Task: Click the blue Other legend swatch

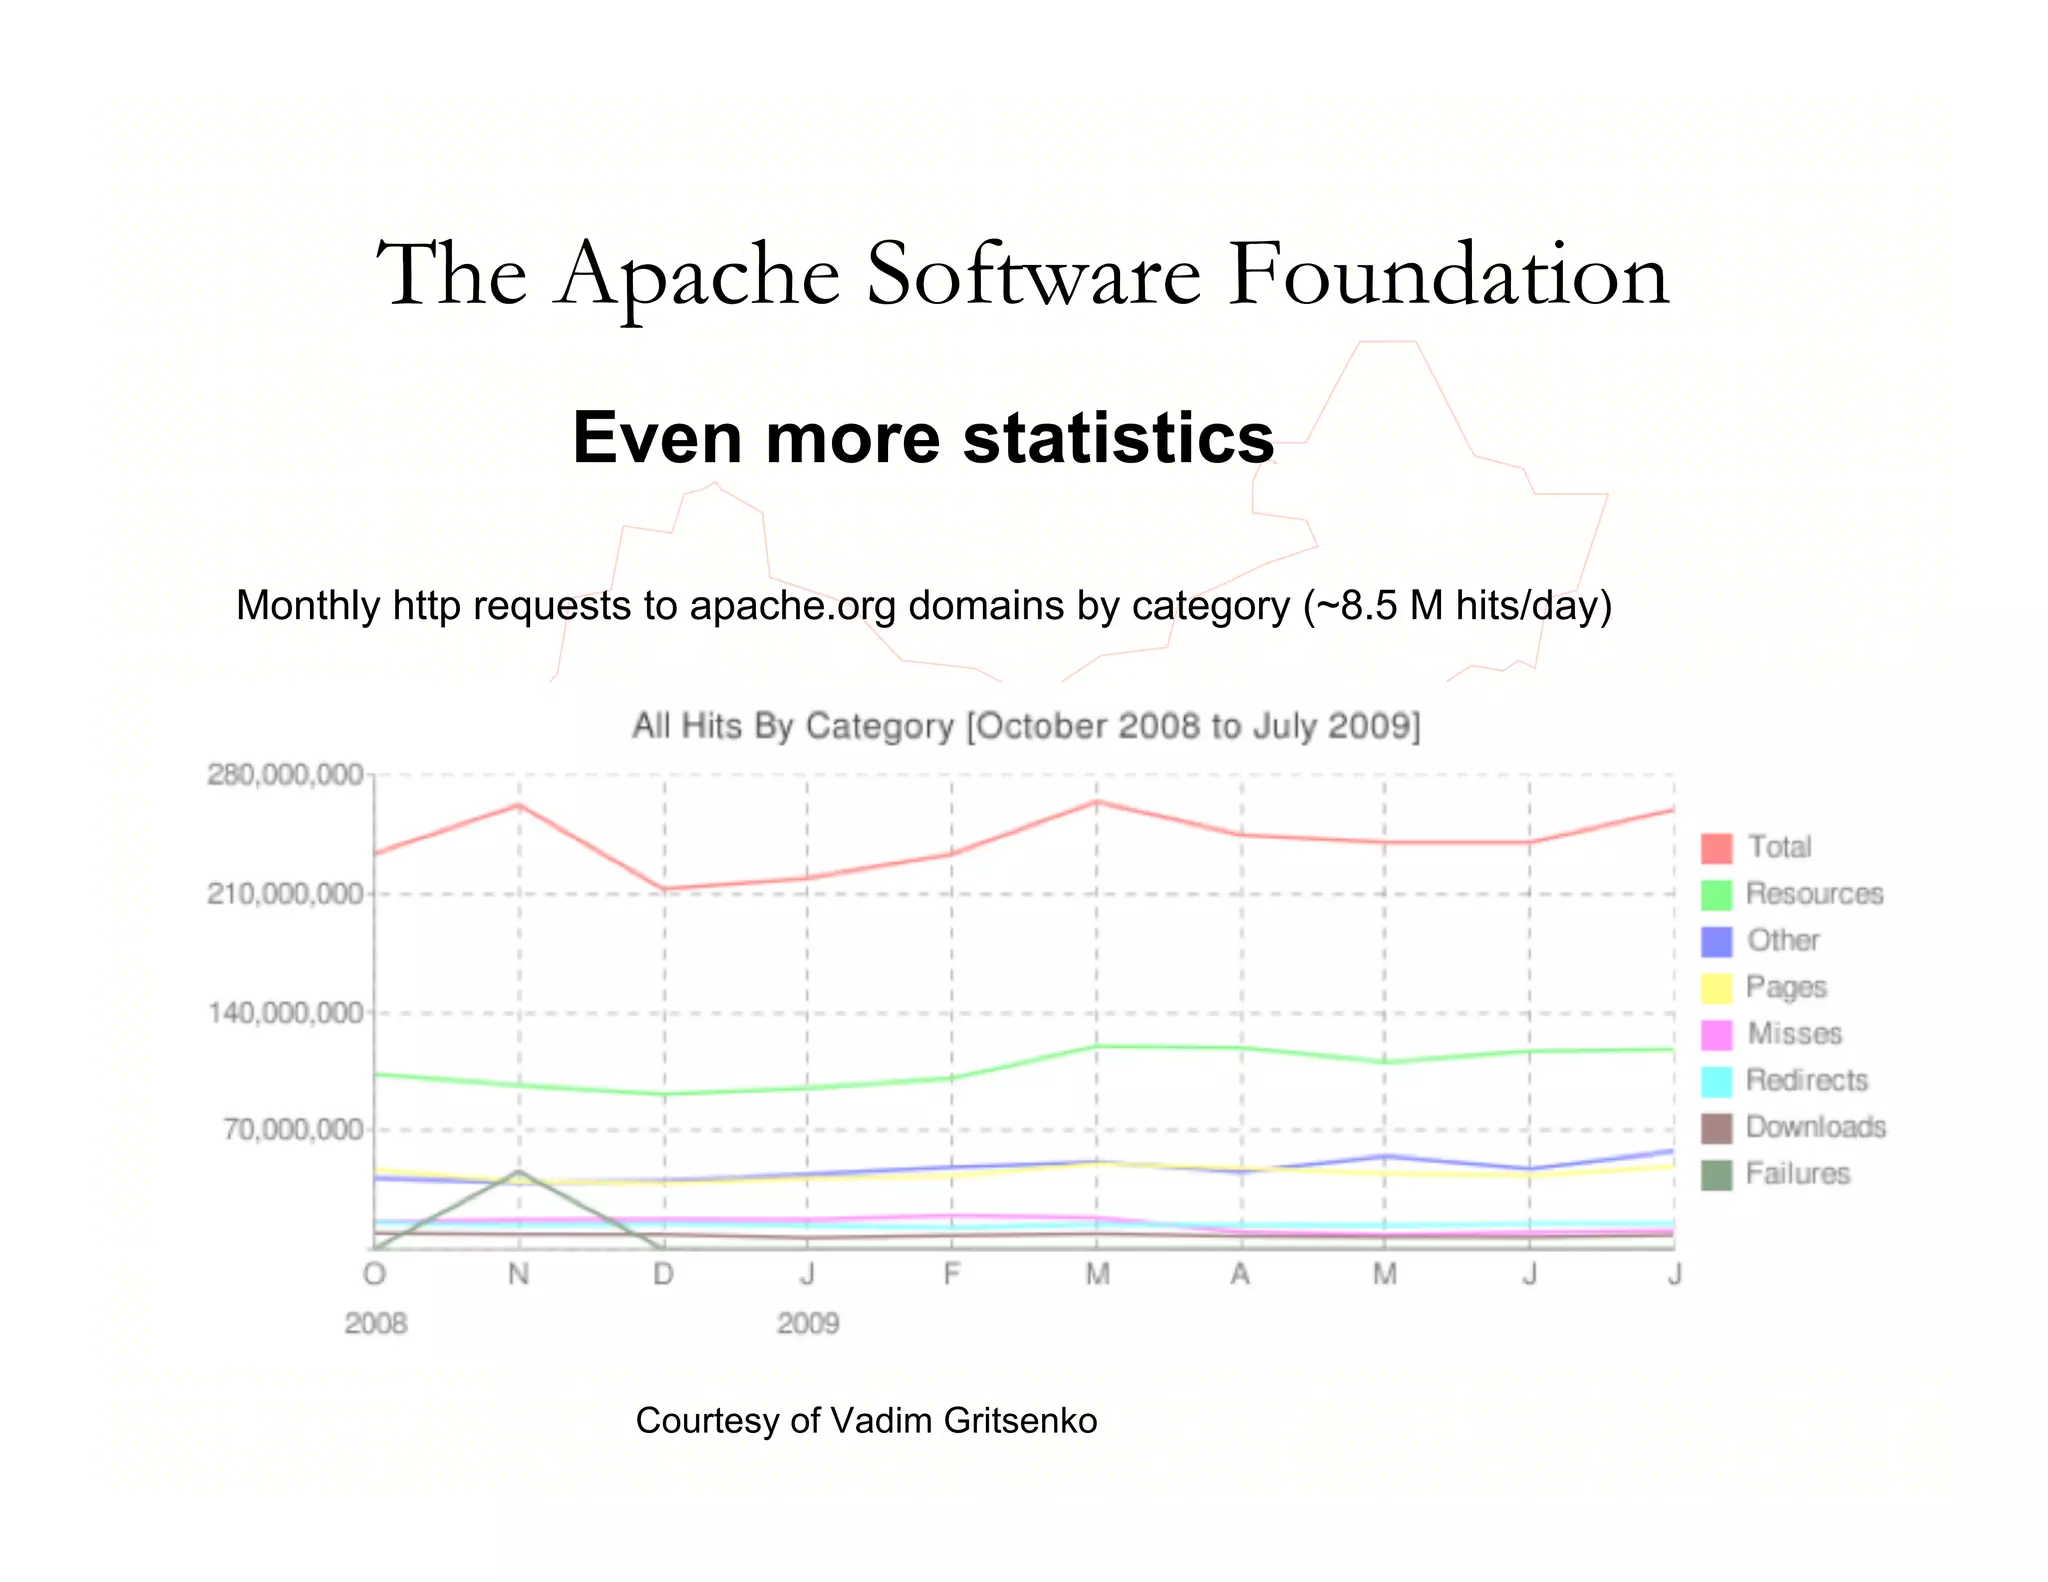Action: [1716, 941]
